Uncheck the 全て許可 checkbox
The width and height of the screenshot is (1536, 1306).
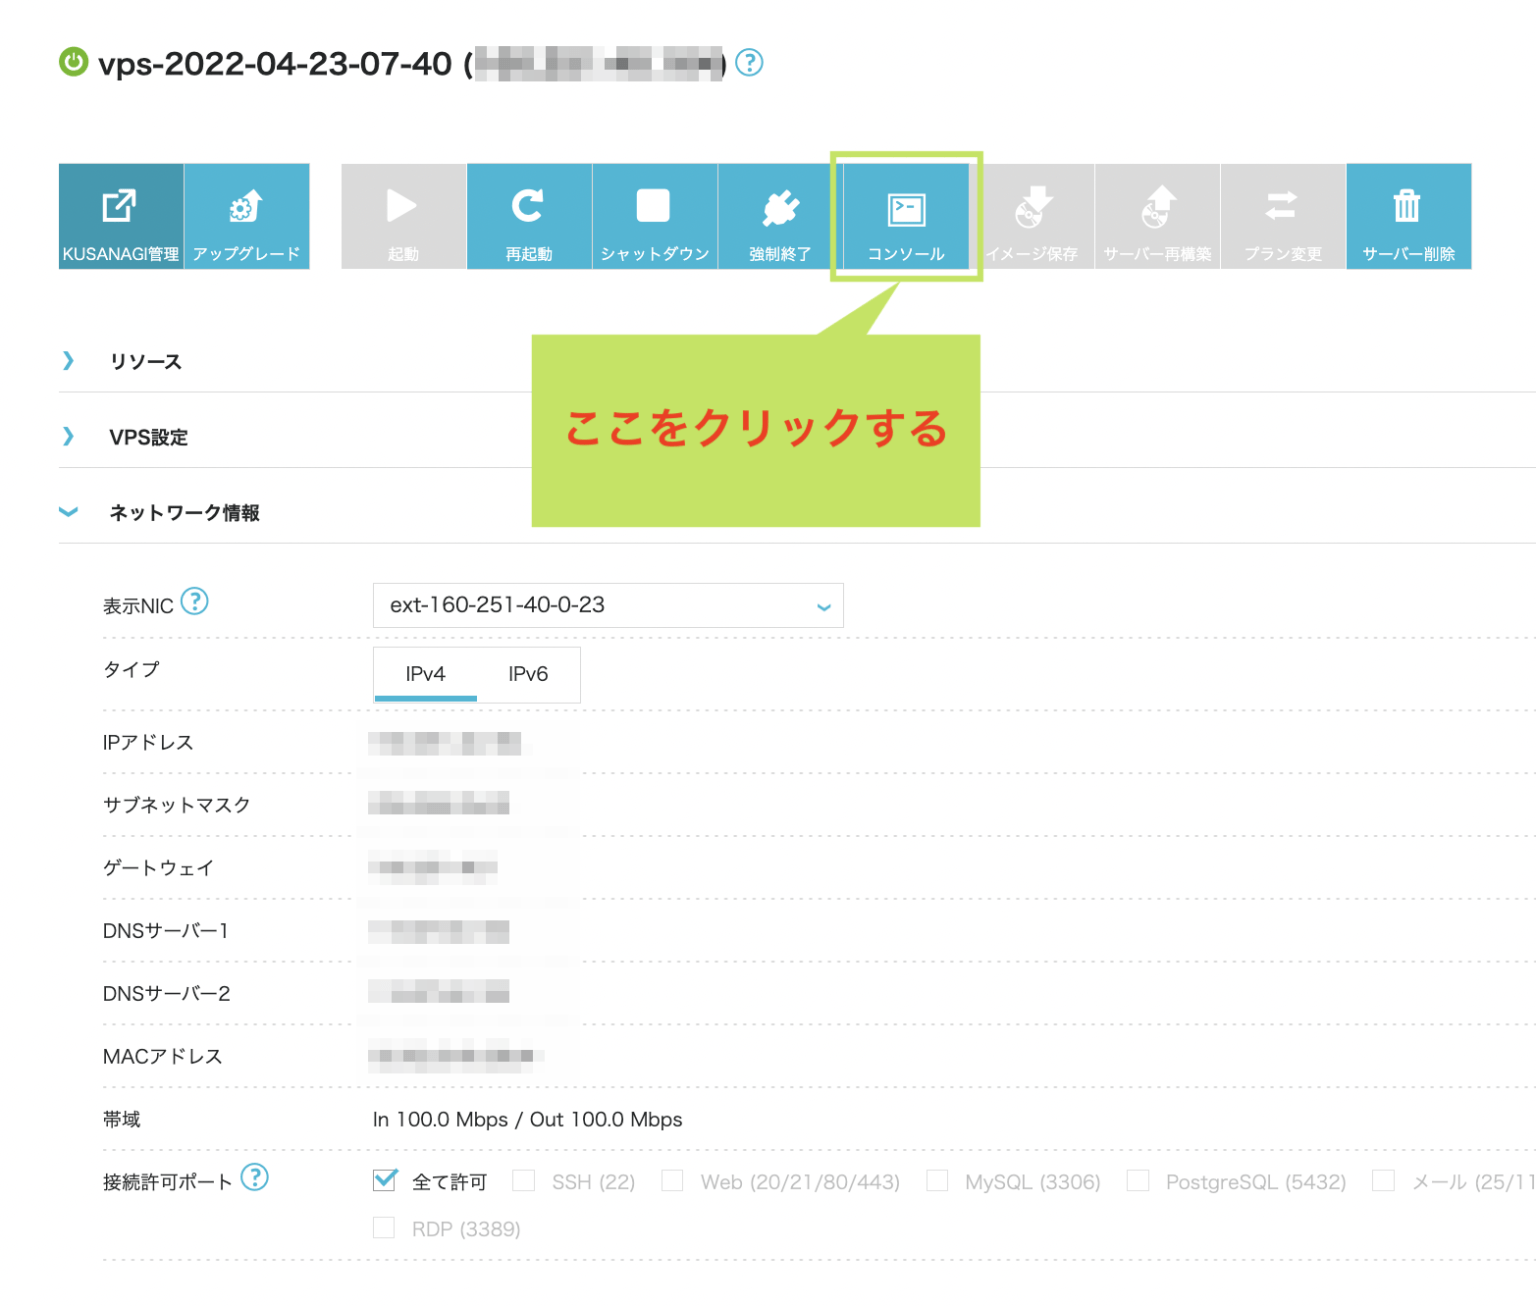[x=385, y=1181]
